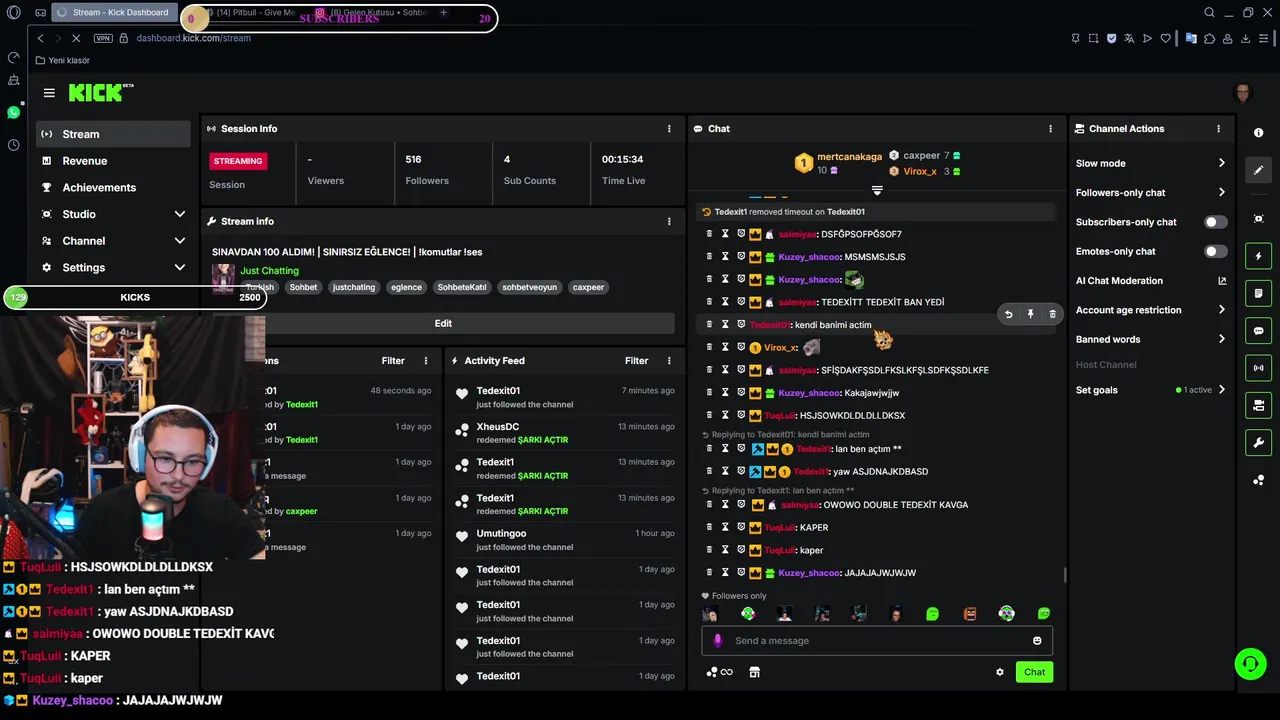Go to Achievements in sidebar
The width and height of the screenshot is (1280, 720).
pos(113,188)
